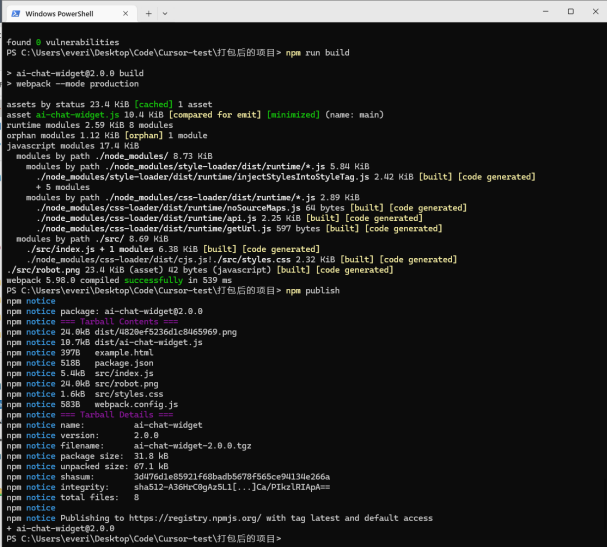Click the package size '31.8 kB'
607x547 pixels.
tap(151, 456)
